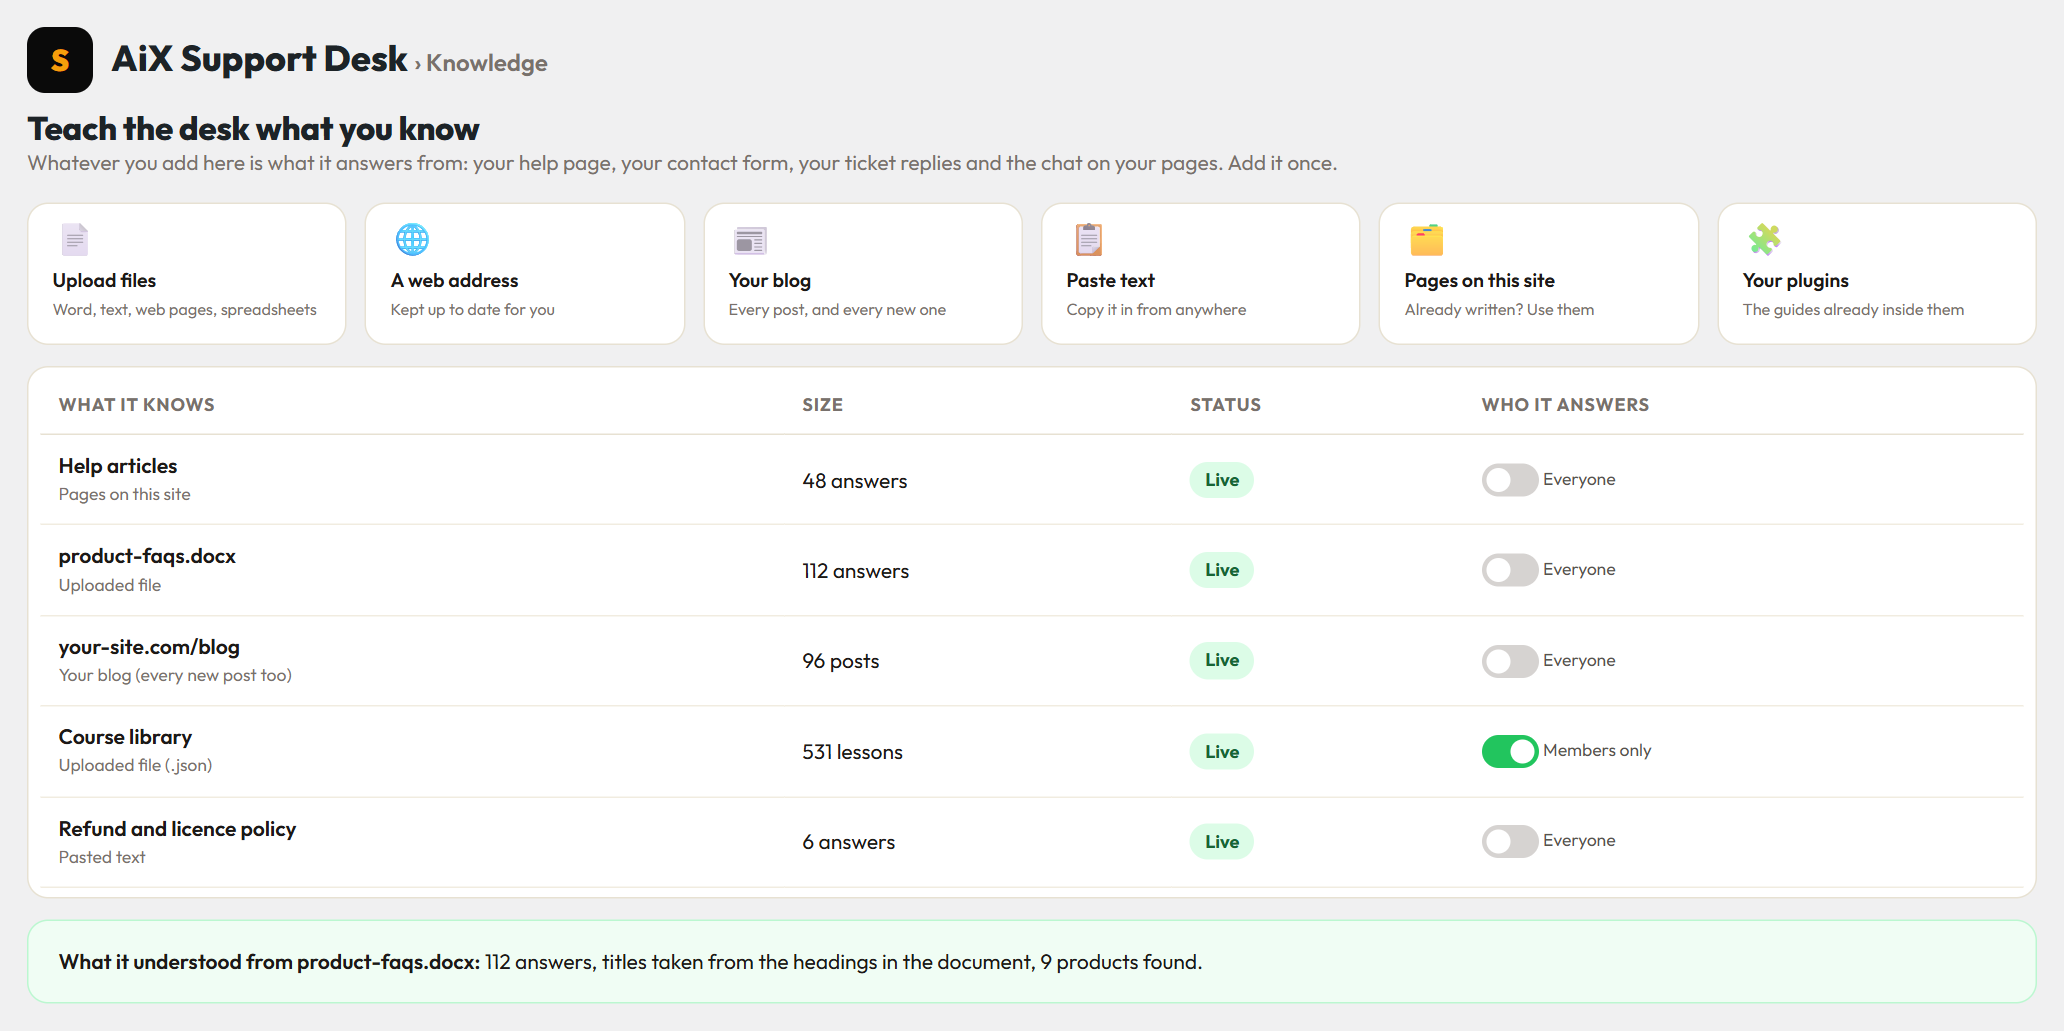Sort by the WHAT IT KNOWS column header
This screenshot has width=2064, height=1031.
tap(137, 405)
